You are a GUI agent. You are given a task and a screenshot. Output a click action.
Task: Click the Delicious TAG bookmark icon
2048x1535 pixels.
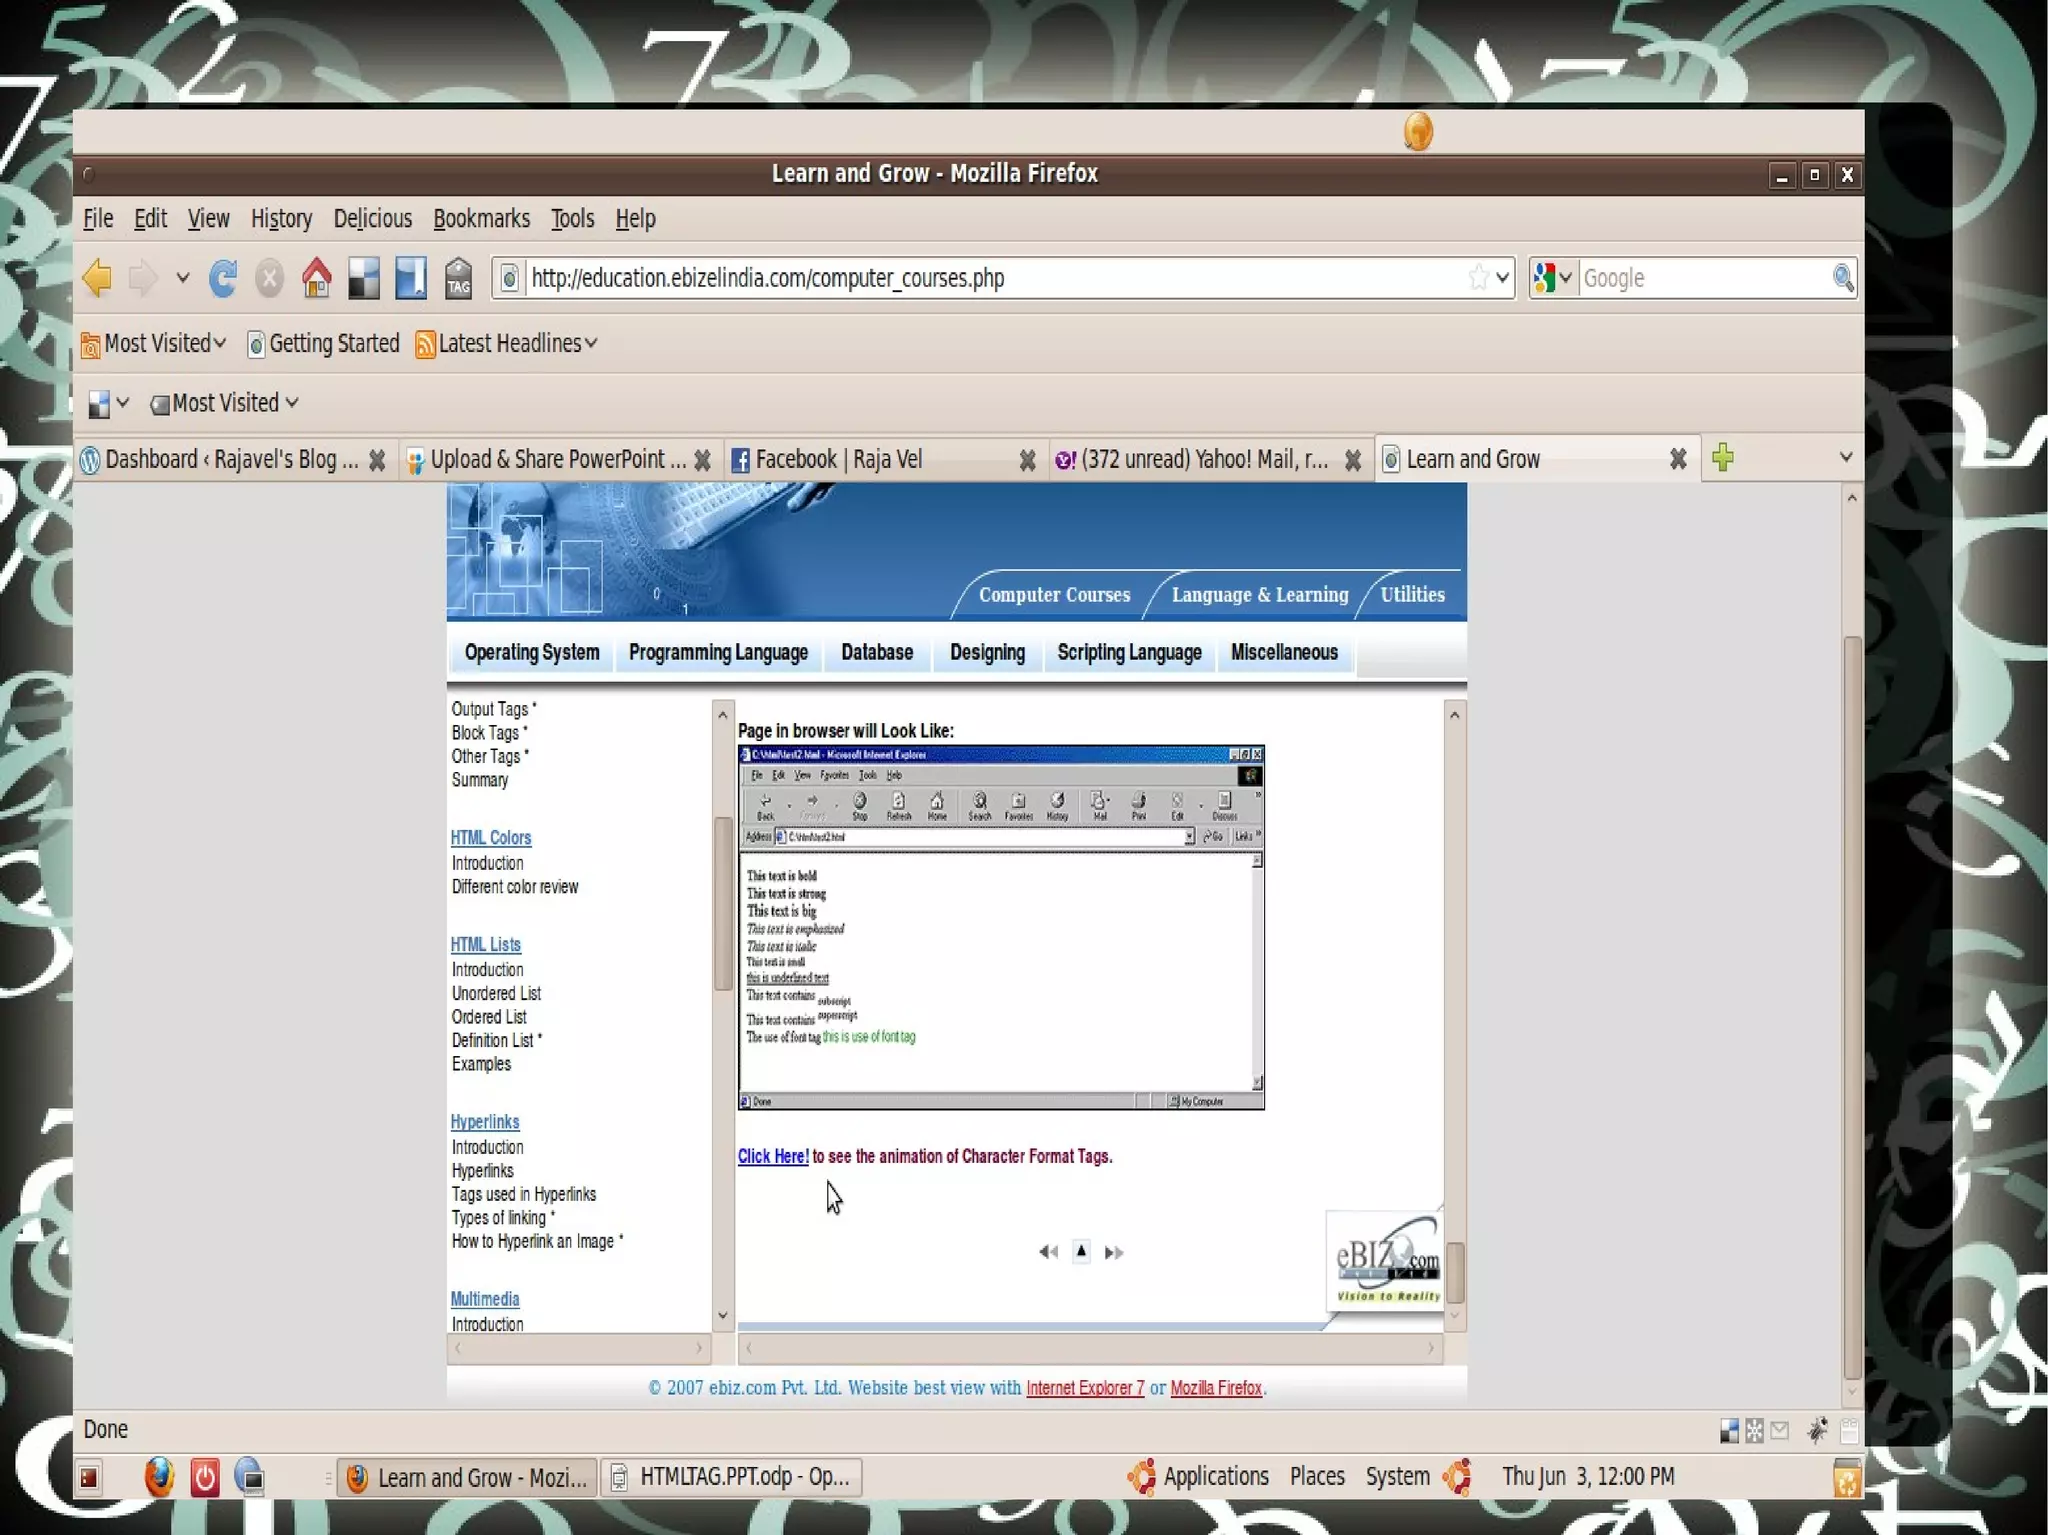click(458, 278)
